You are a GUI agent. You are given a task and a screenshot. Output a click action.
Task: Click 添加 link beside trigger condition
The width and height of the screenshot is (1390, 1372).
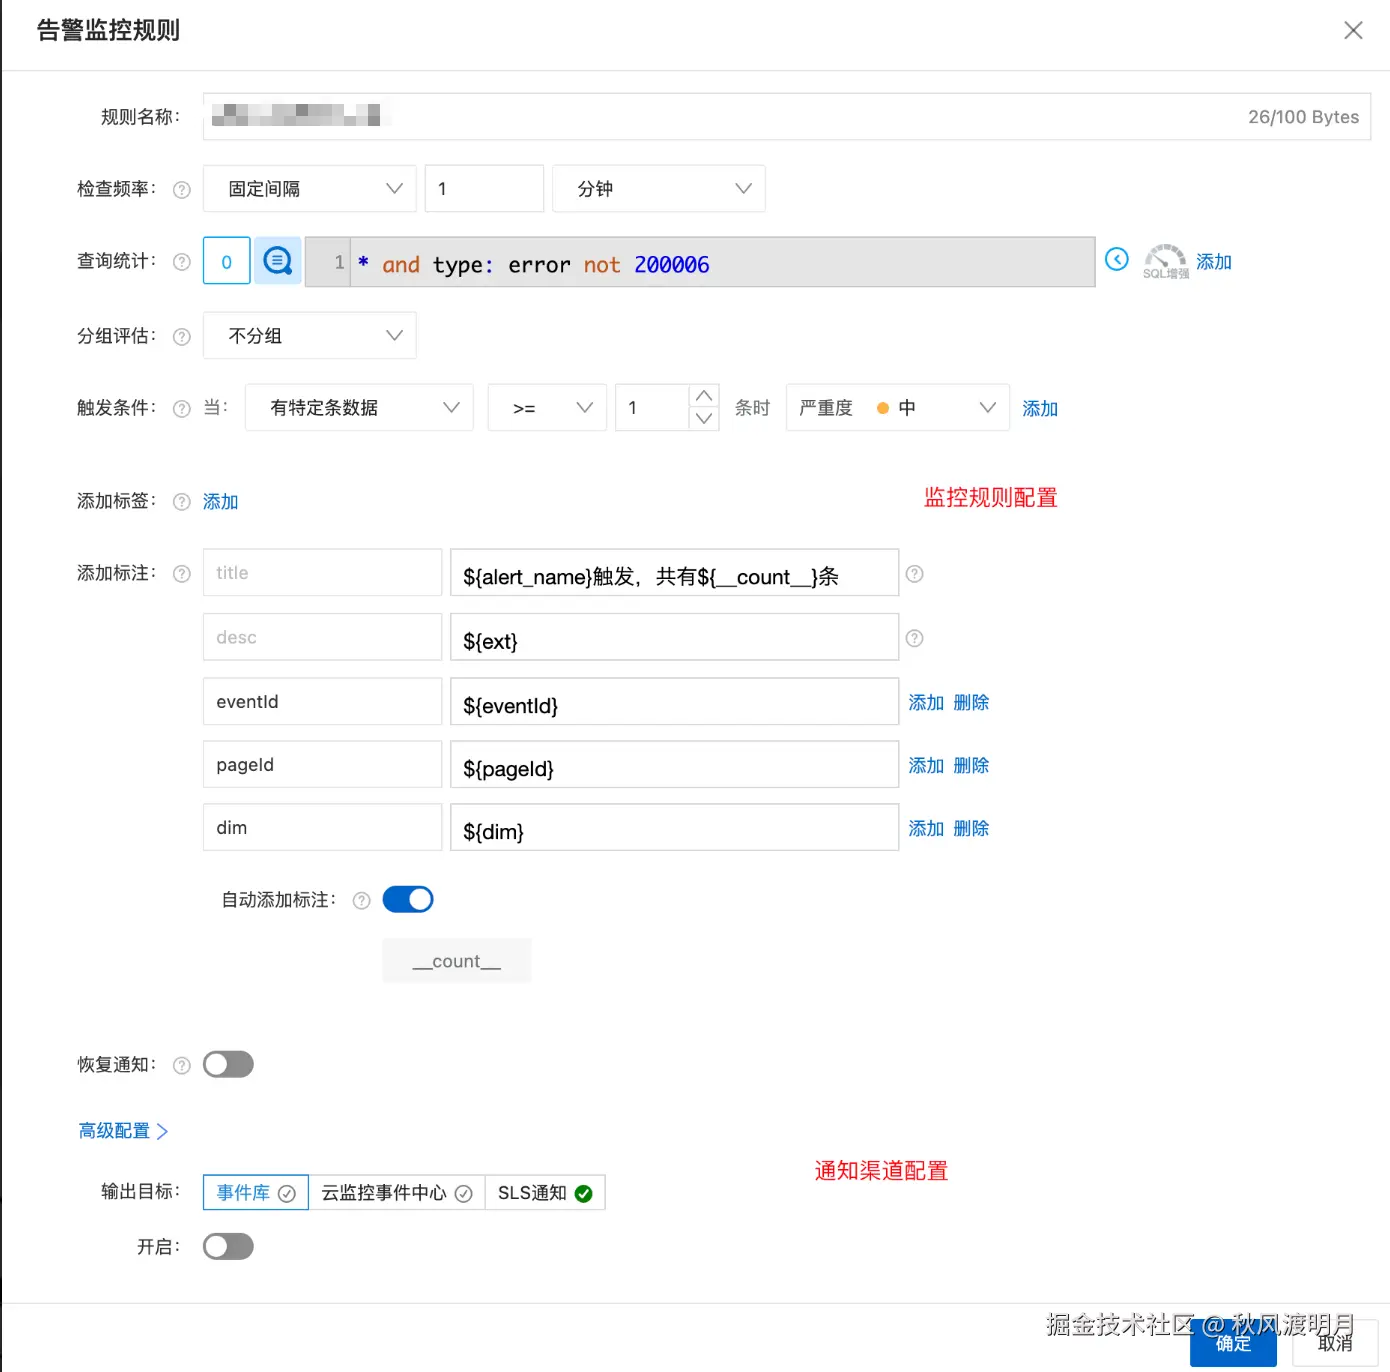coord(1040,409)
